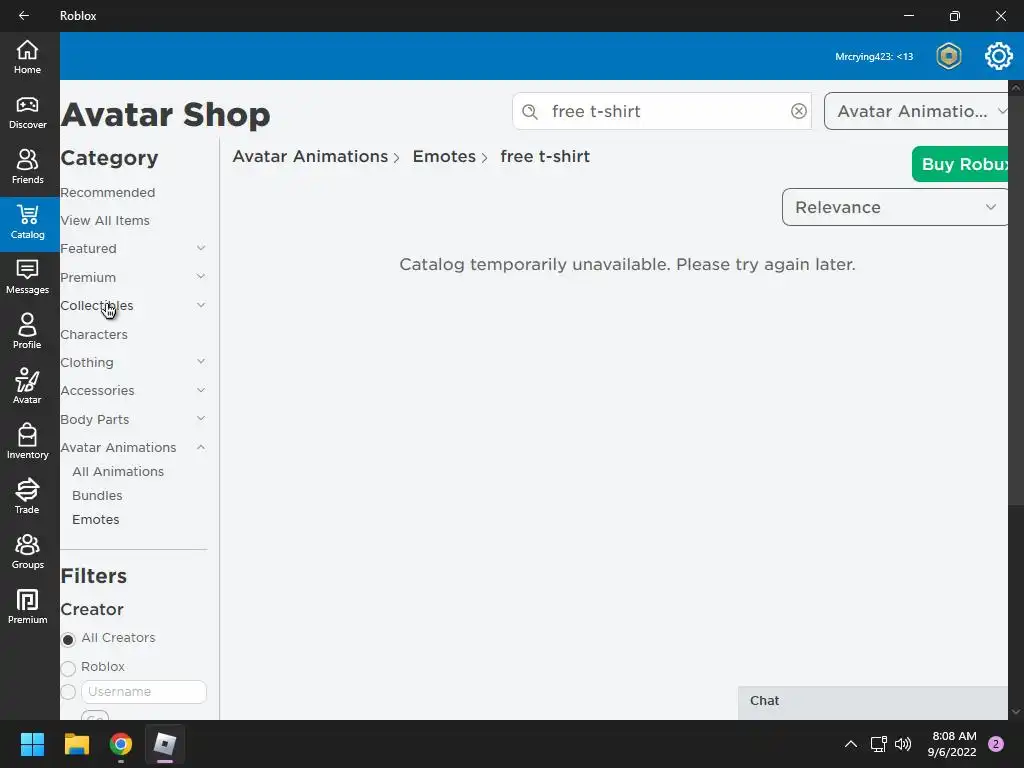Select View All Items
Image resolution: width=1024 pixels, height=768 pixels.
point(105,221)
